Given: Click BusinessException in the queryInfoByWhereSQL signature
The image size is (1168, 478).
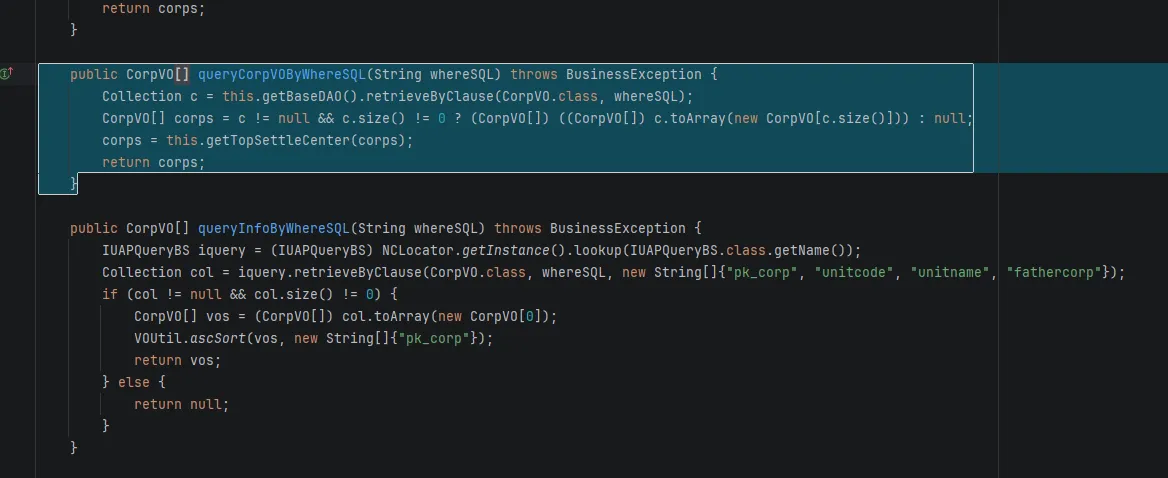Looking at the screenshot, I should tap(618, 229).
